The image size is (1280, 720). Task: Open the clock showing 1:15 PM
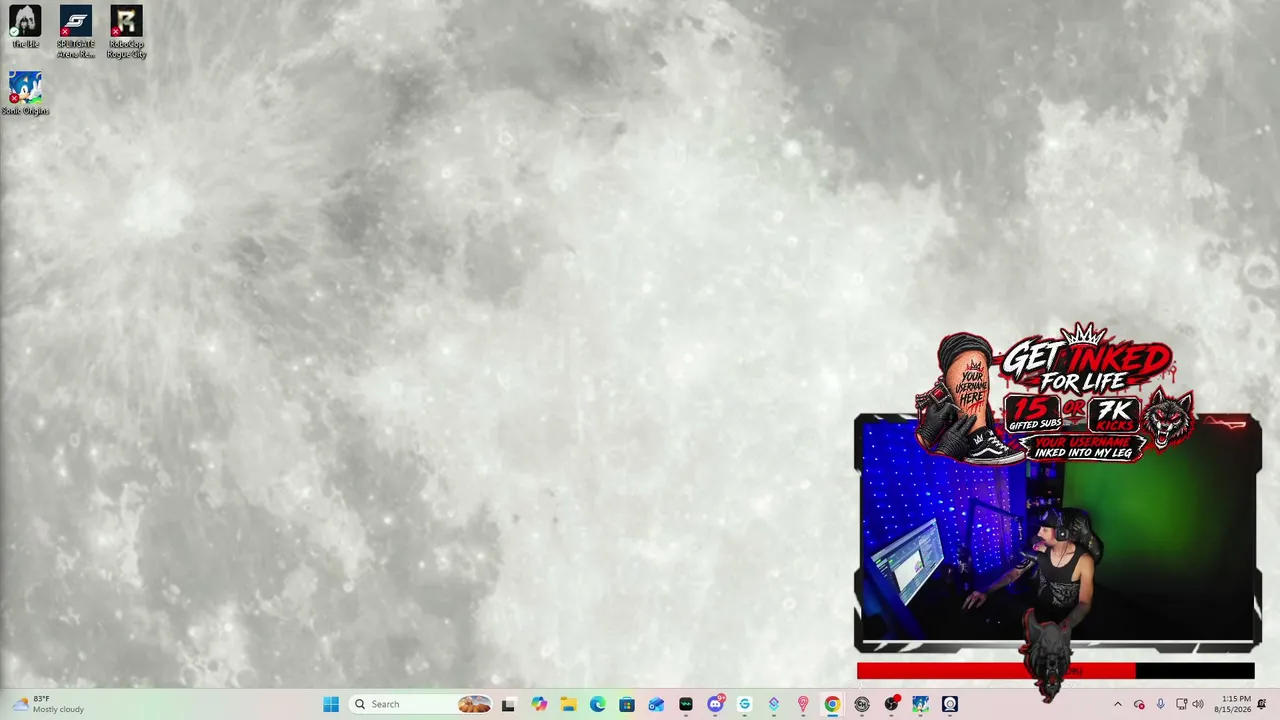1232,704
